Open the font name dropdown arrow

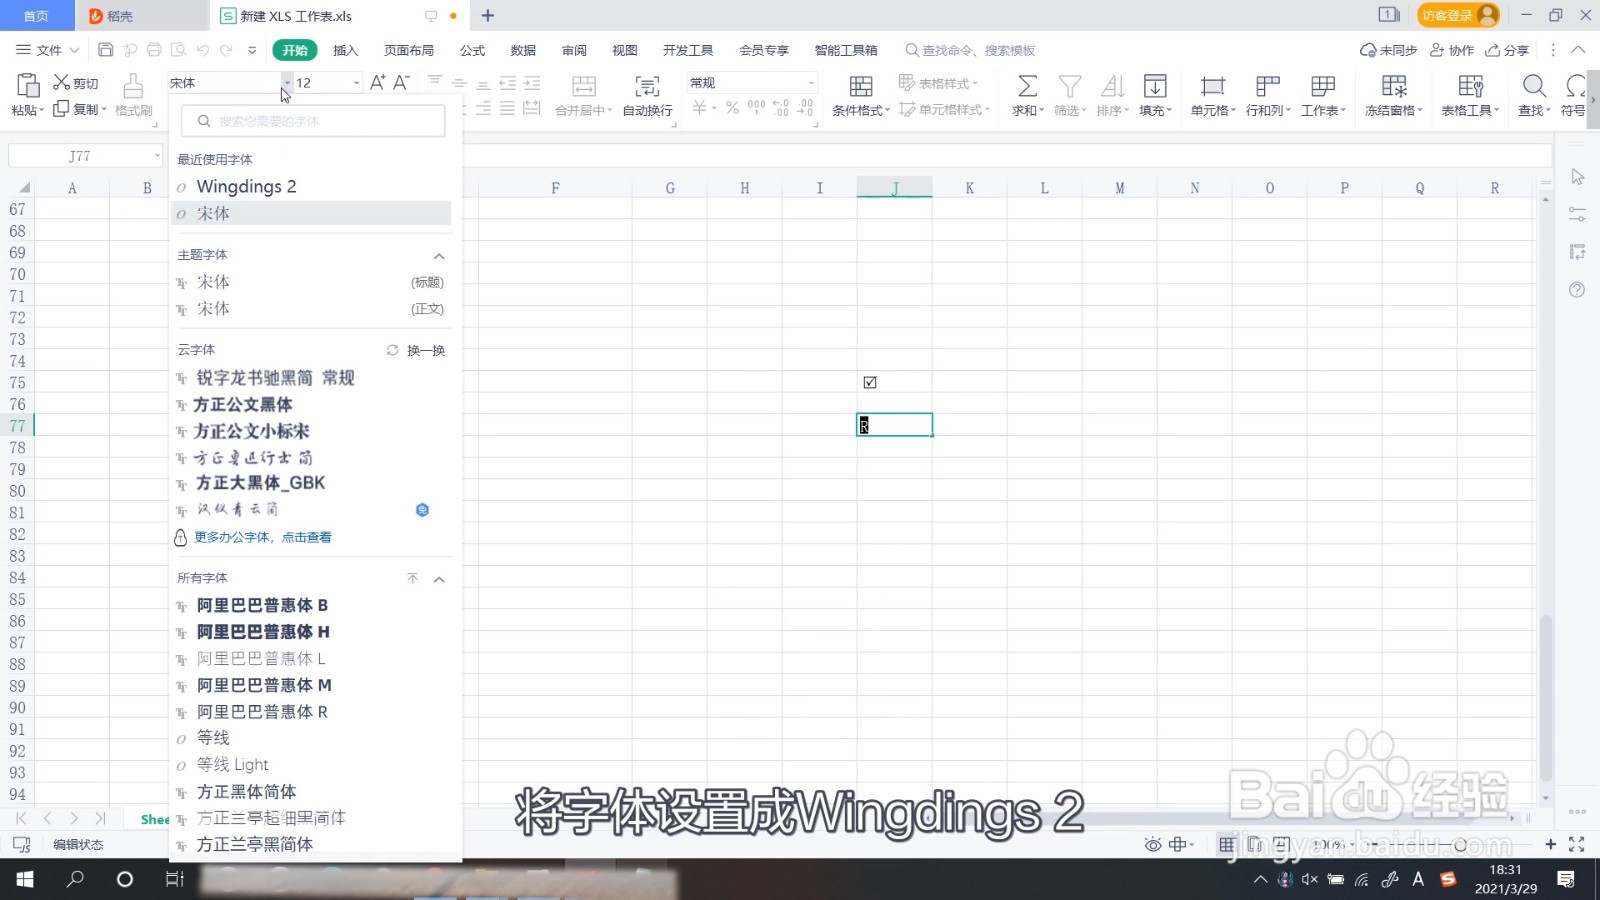[x=287, y=83]
